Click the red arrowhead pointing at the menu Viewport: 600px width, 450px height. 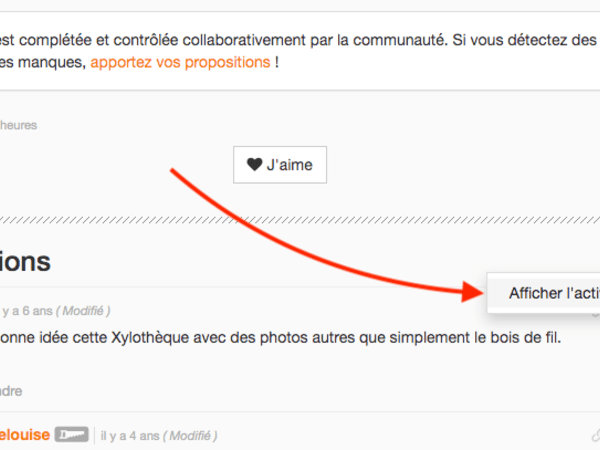click(478, 292)
